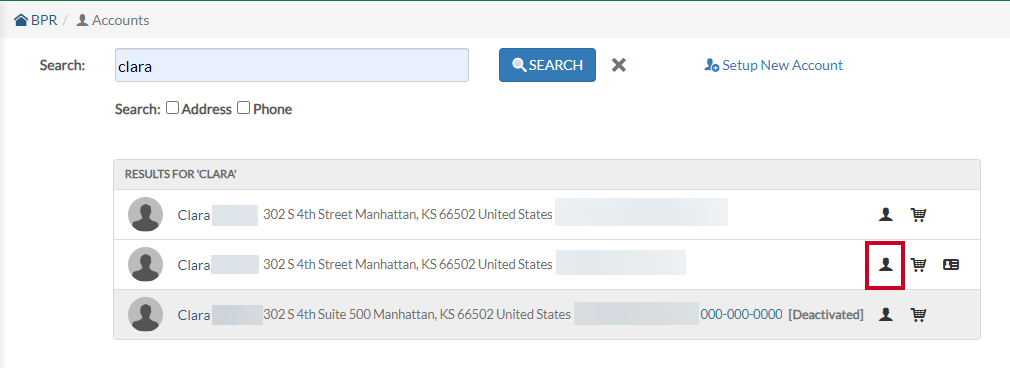The image size is (1010, 368).
Task: Open the deactivated Clara account name link
Action: click(x=194, y=315)
